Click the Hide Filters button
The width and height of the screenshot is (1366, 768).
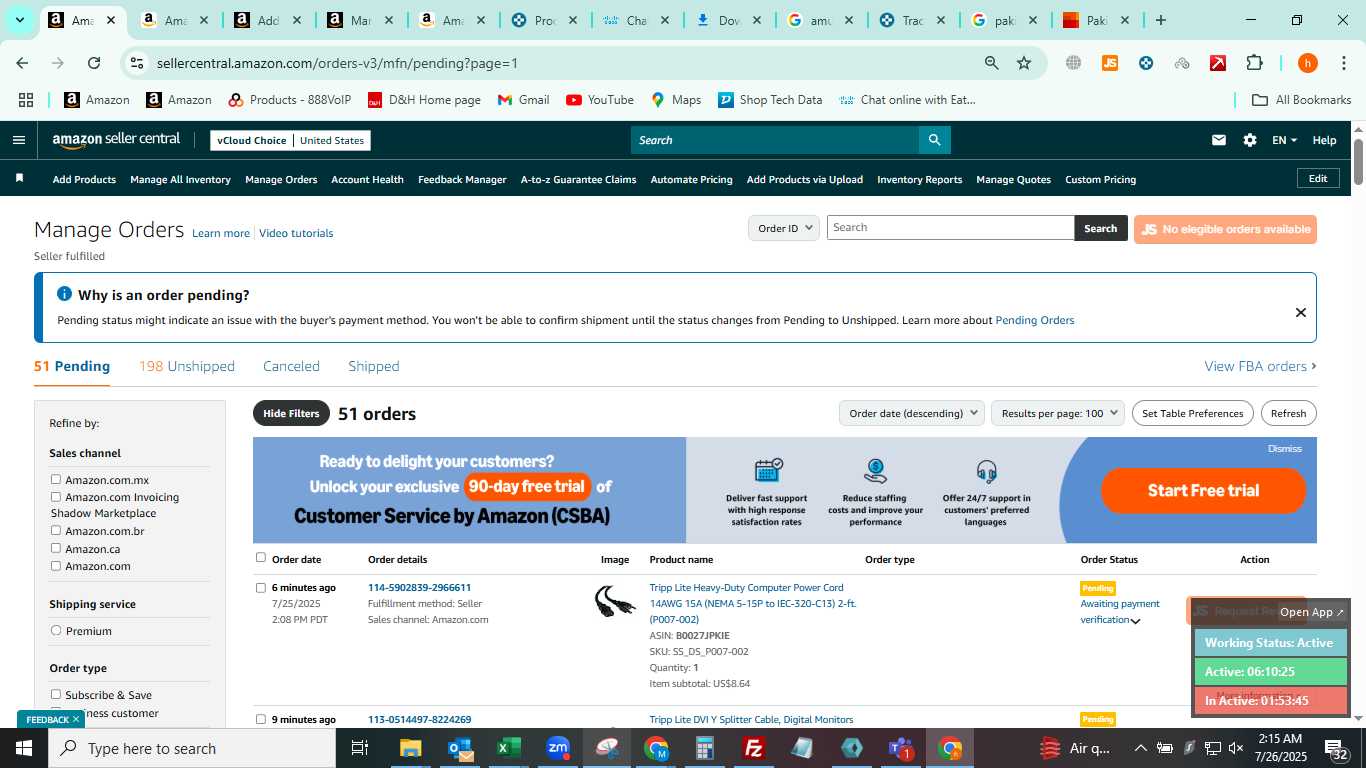click(x=291, y=413)
